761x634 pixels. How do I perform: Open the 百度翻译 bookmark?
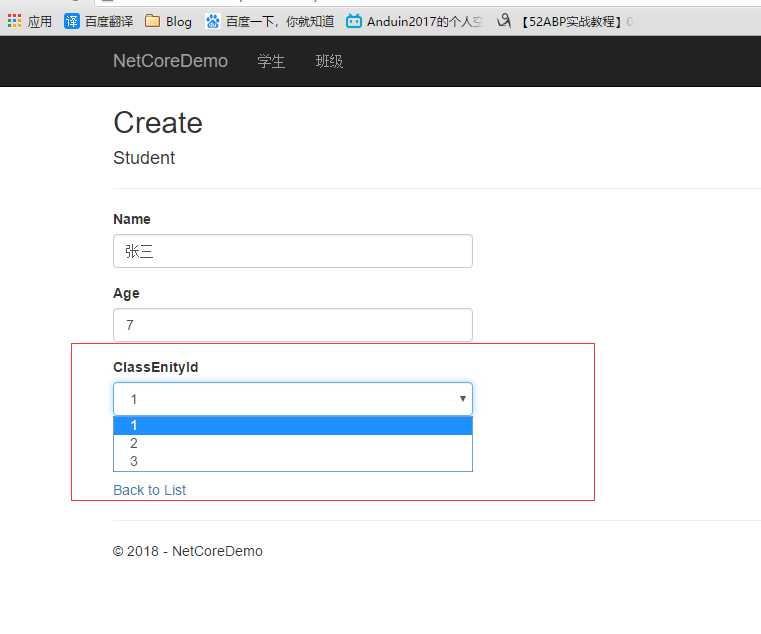pos(99,21)
